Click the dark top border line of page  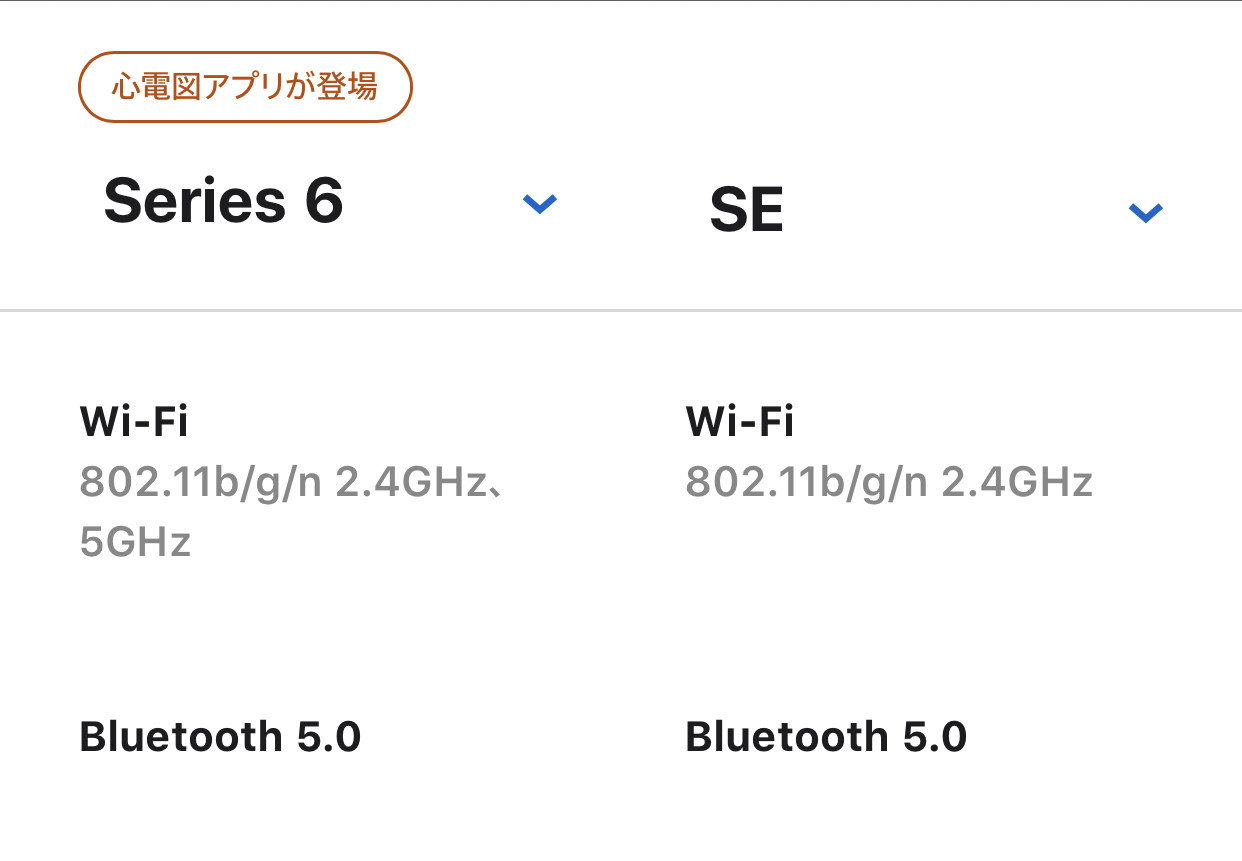621,1
